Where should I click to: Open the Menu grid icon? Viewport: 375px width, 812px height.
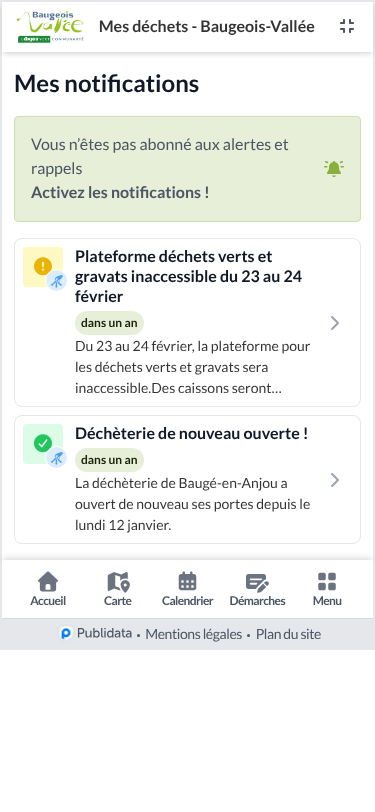click(x=327, y=582)
